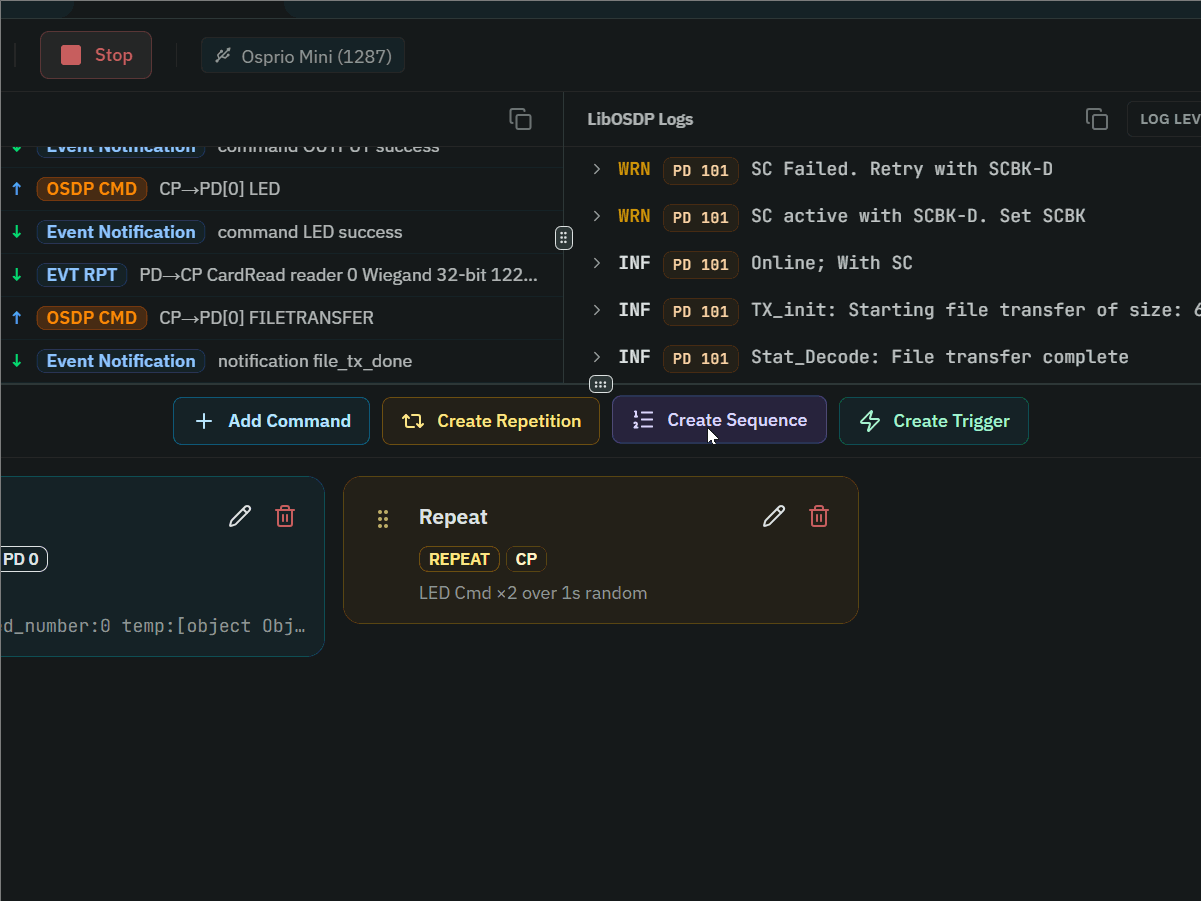Click the REPEAT tag on Repeat card
Viewport: 1201px width, 901px height.
(459, 559)
